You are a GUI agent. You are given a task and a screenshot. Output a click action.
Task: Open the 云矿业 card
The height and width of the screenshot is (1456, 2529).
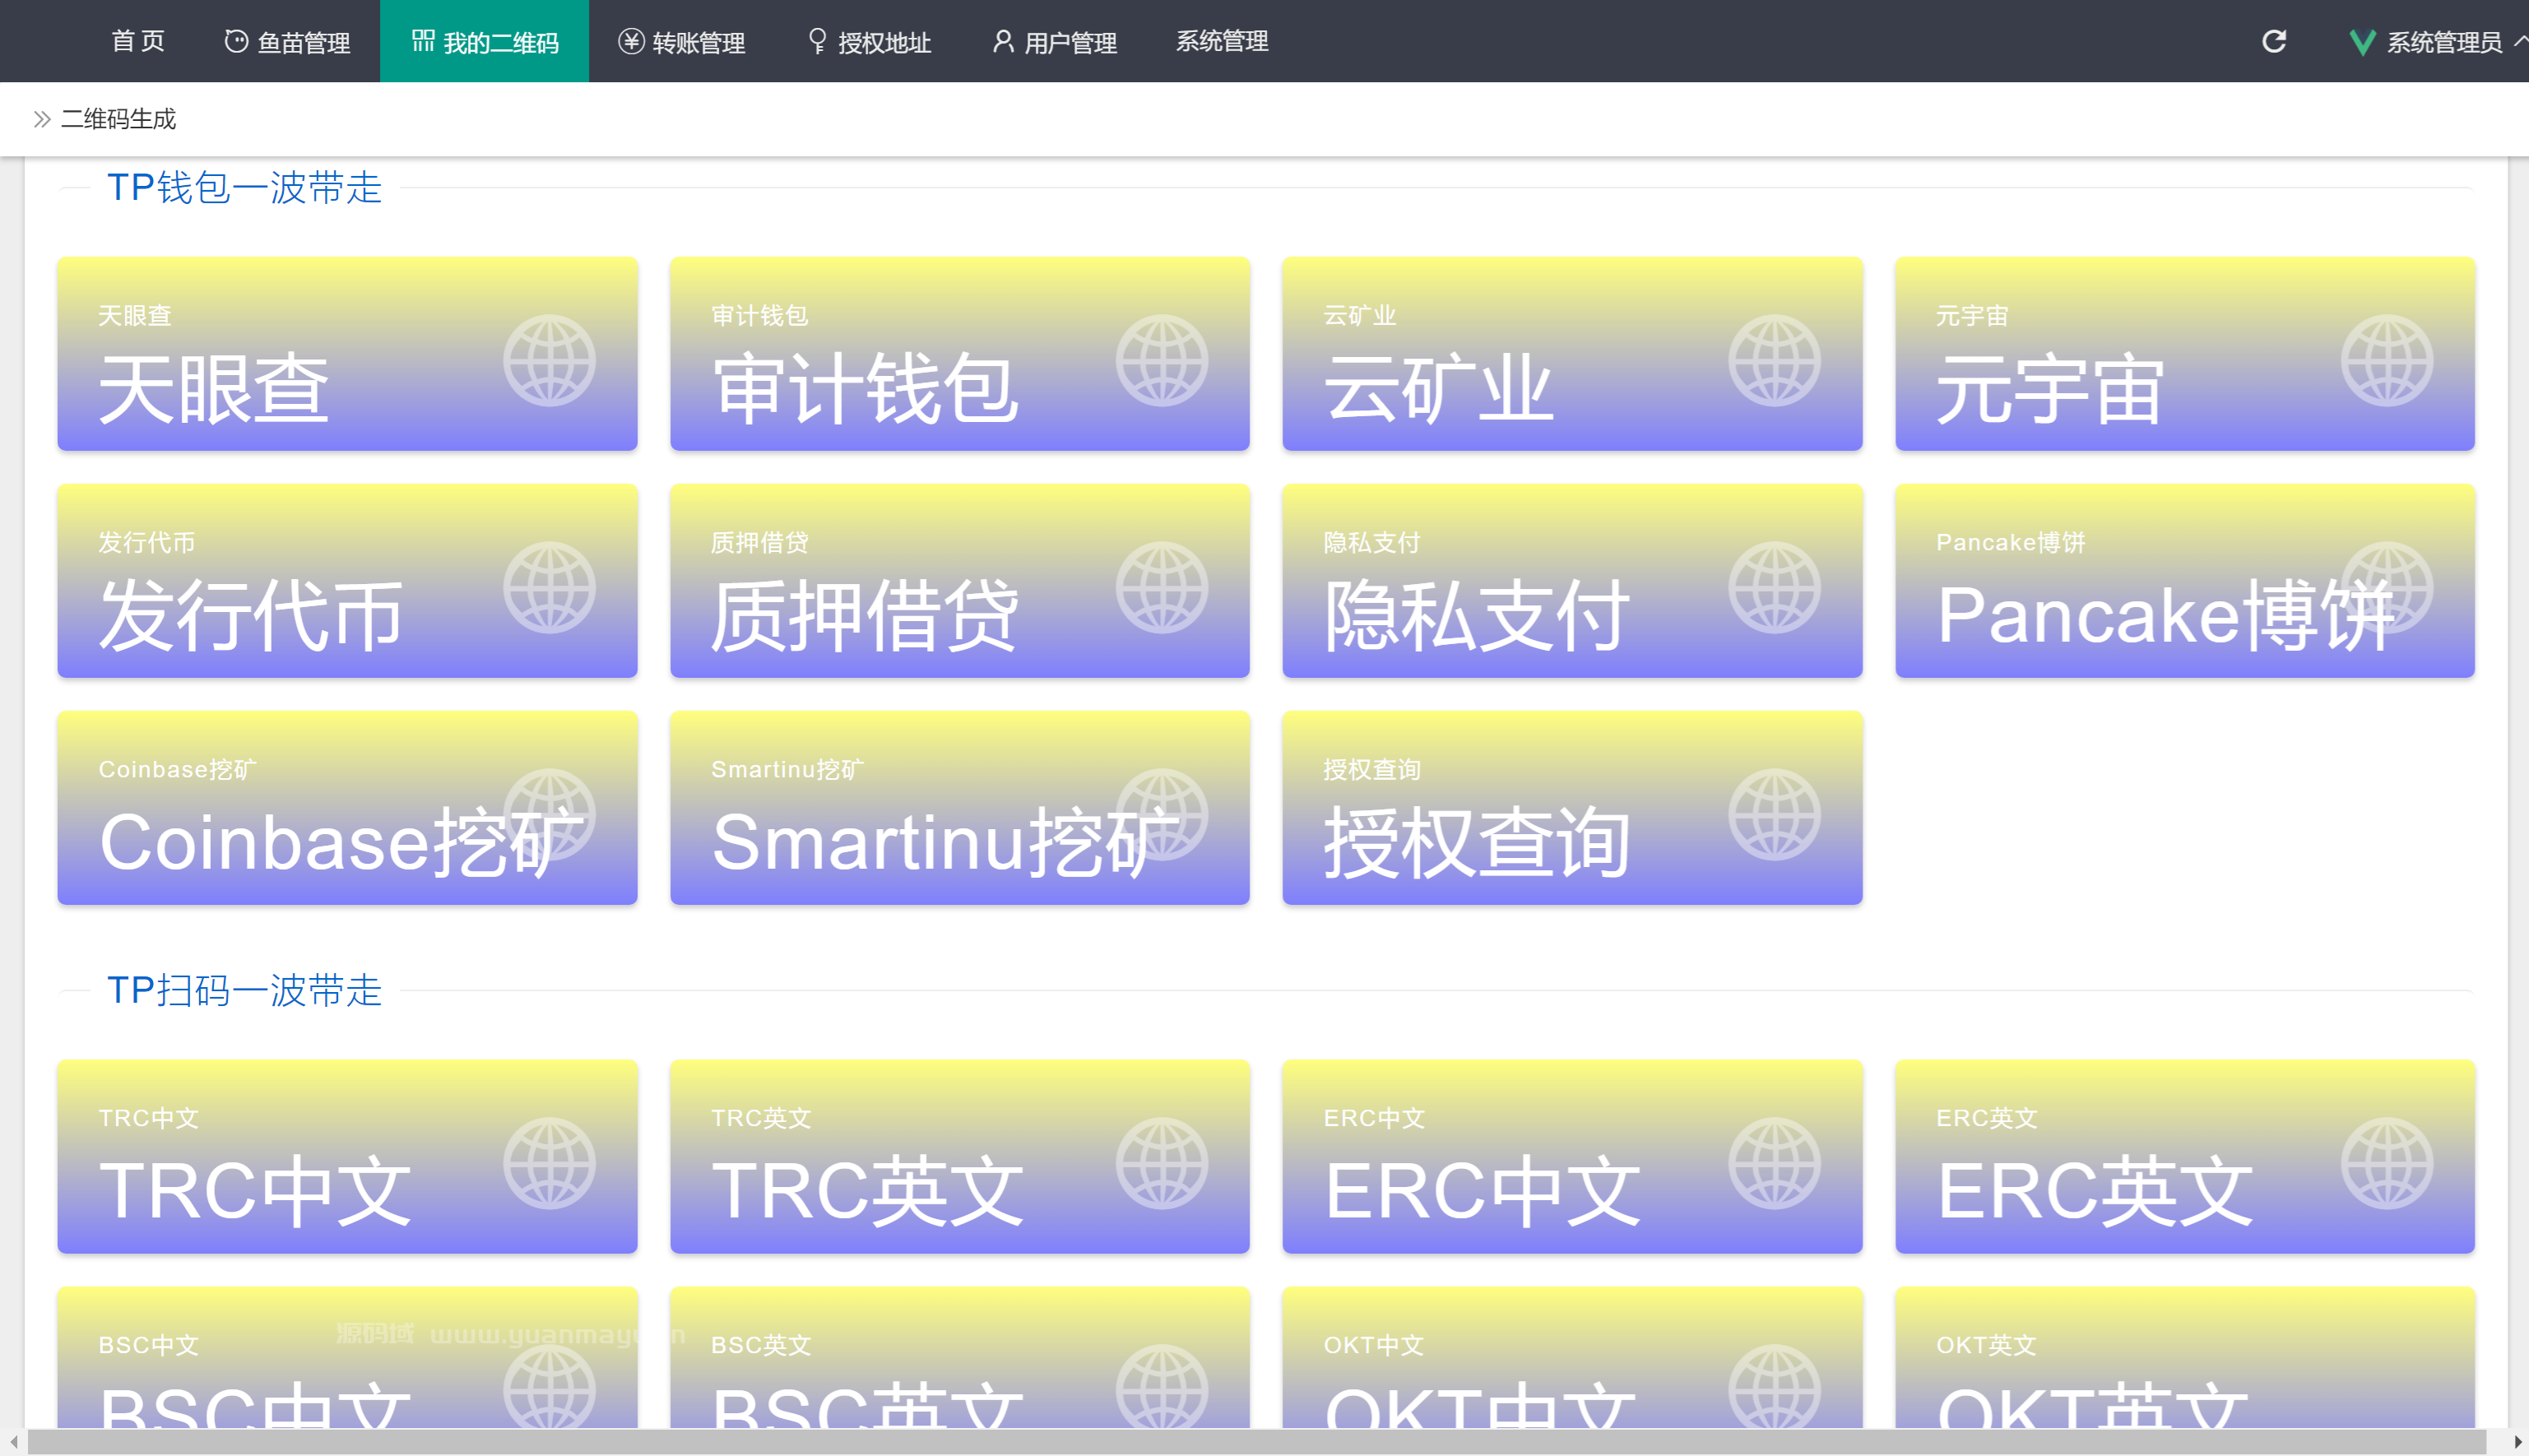tap(1572, 355)
